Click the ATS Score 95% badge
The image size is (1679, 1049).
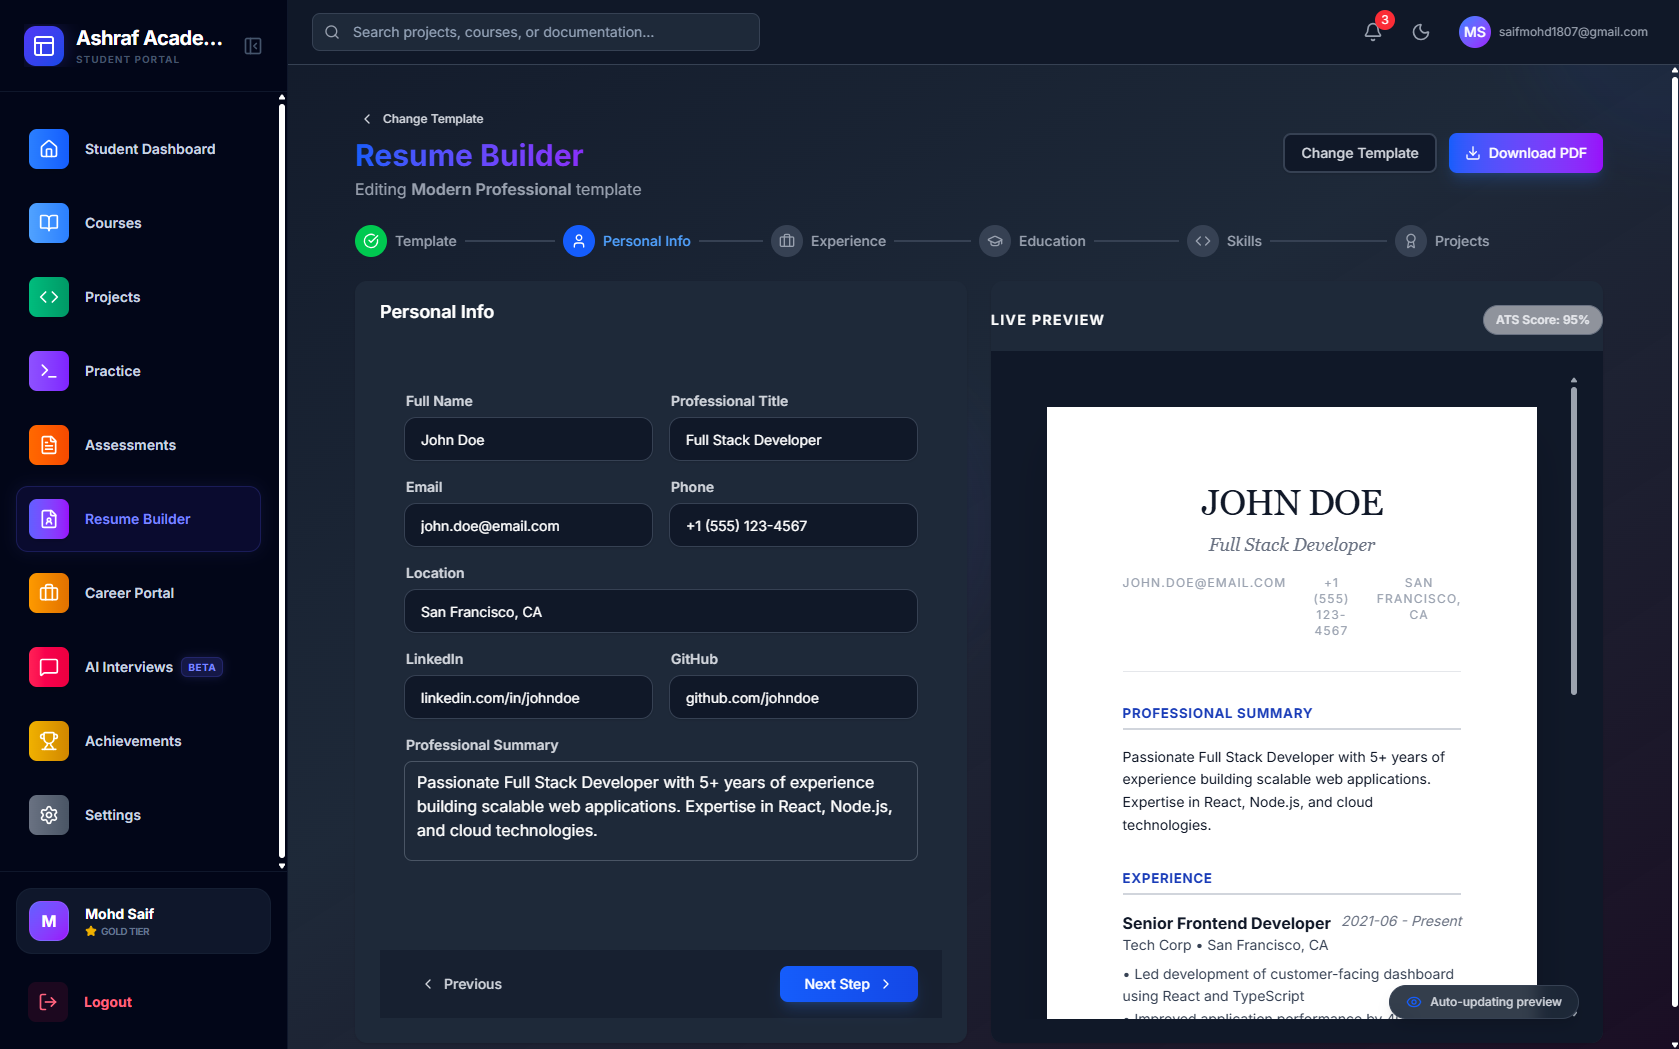click(x=1542, y=320)
